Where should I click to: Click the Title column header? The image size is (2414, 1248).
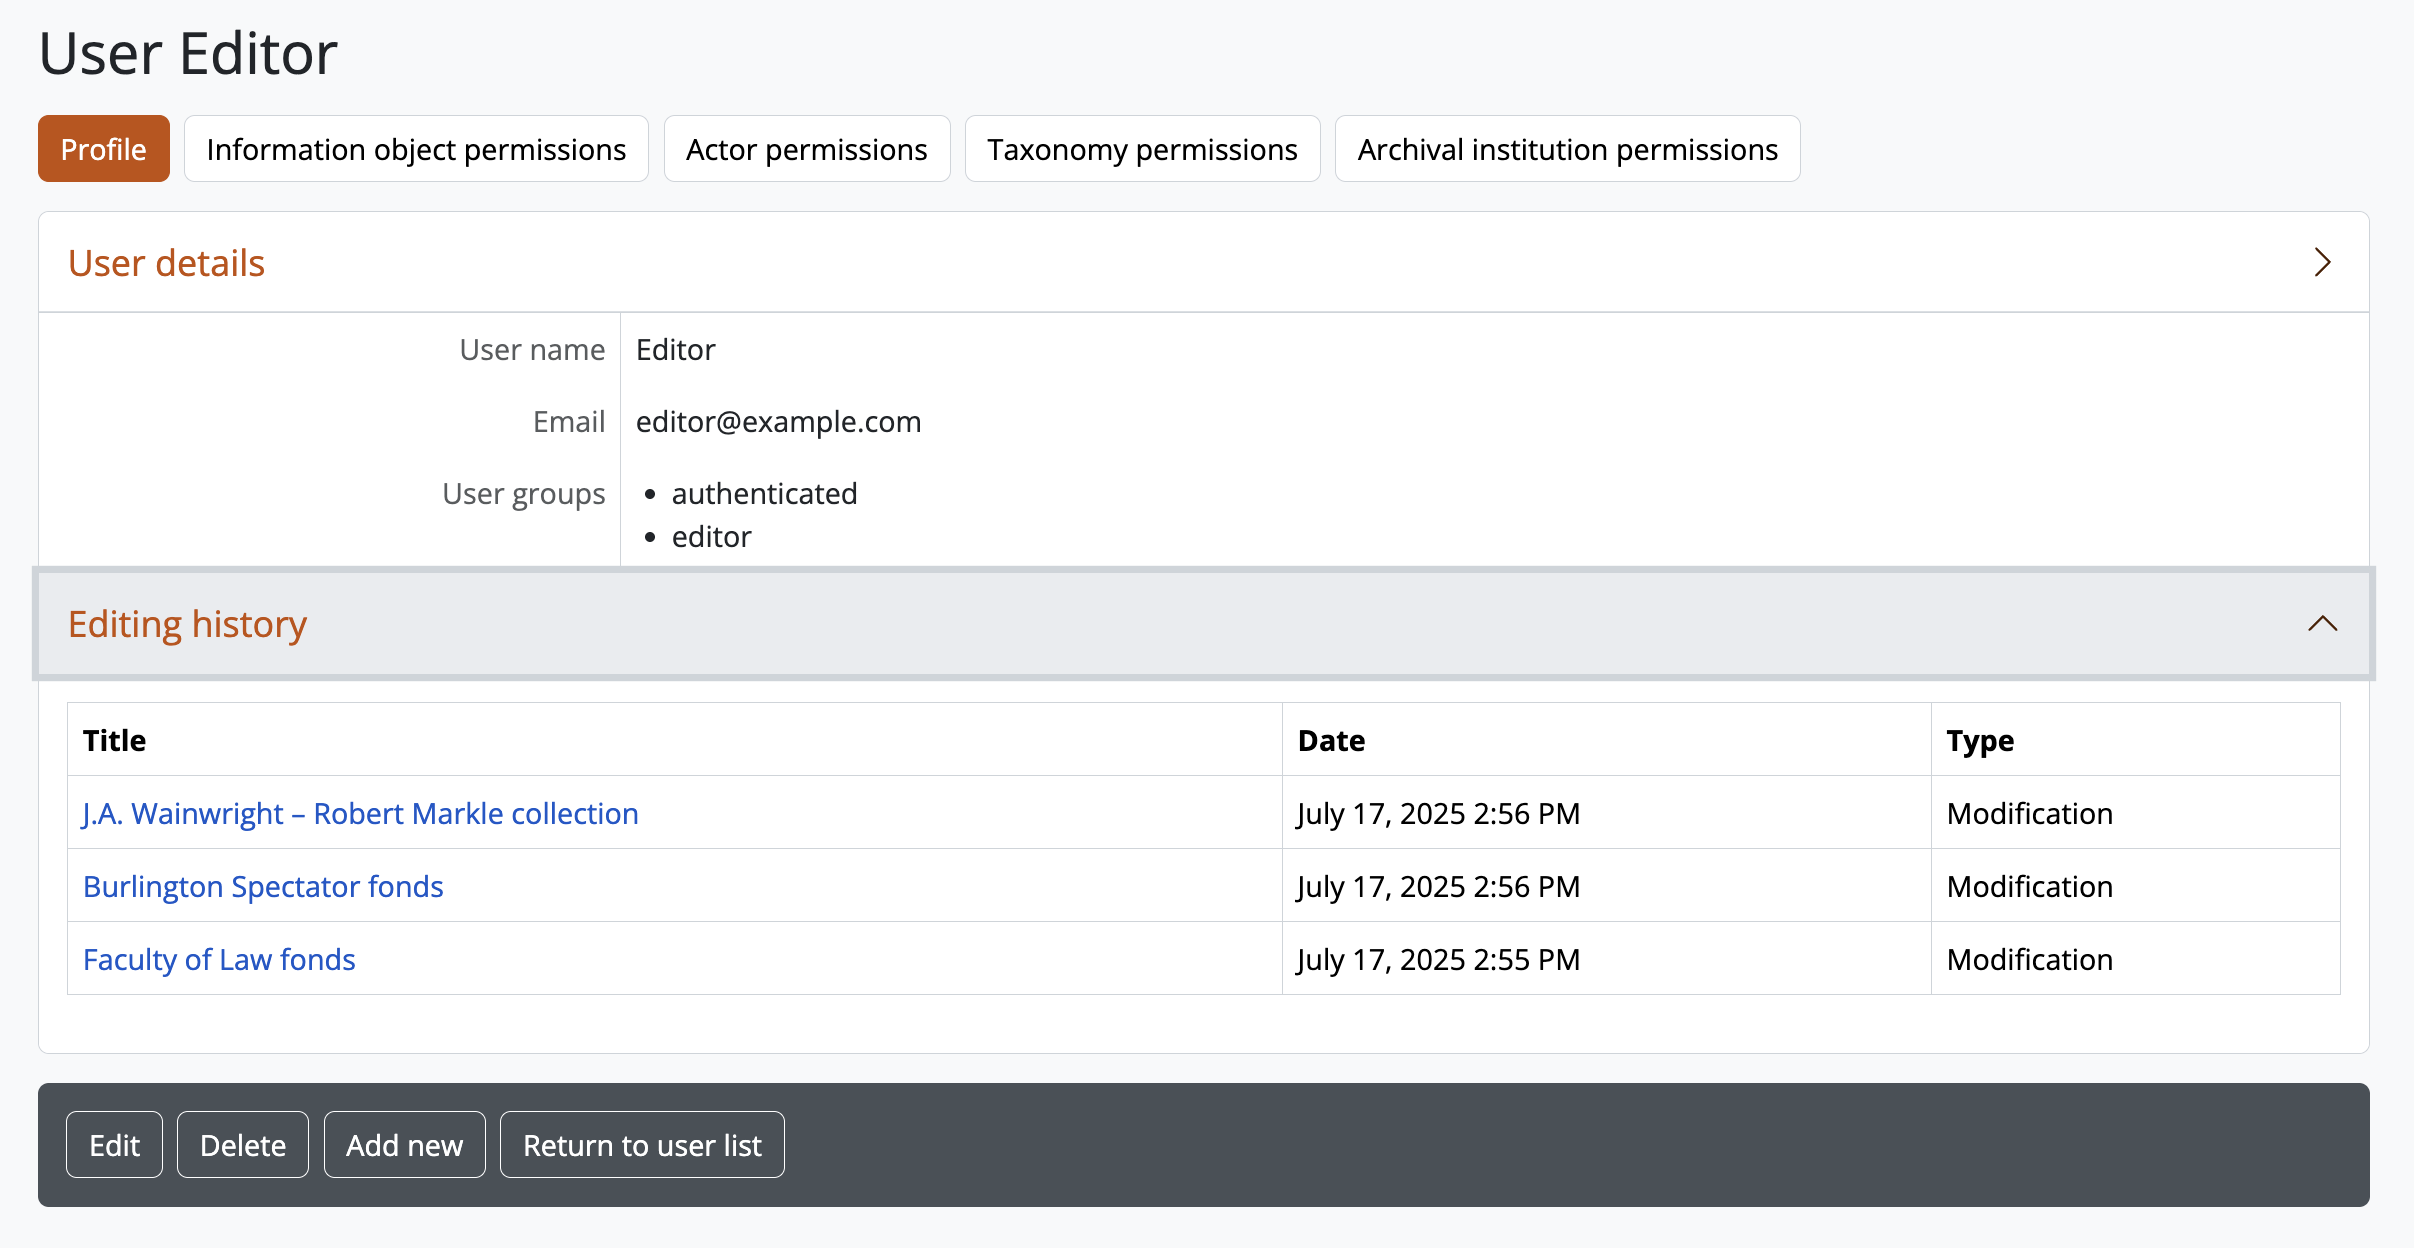coord(114,740)
